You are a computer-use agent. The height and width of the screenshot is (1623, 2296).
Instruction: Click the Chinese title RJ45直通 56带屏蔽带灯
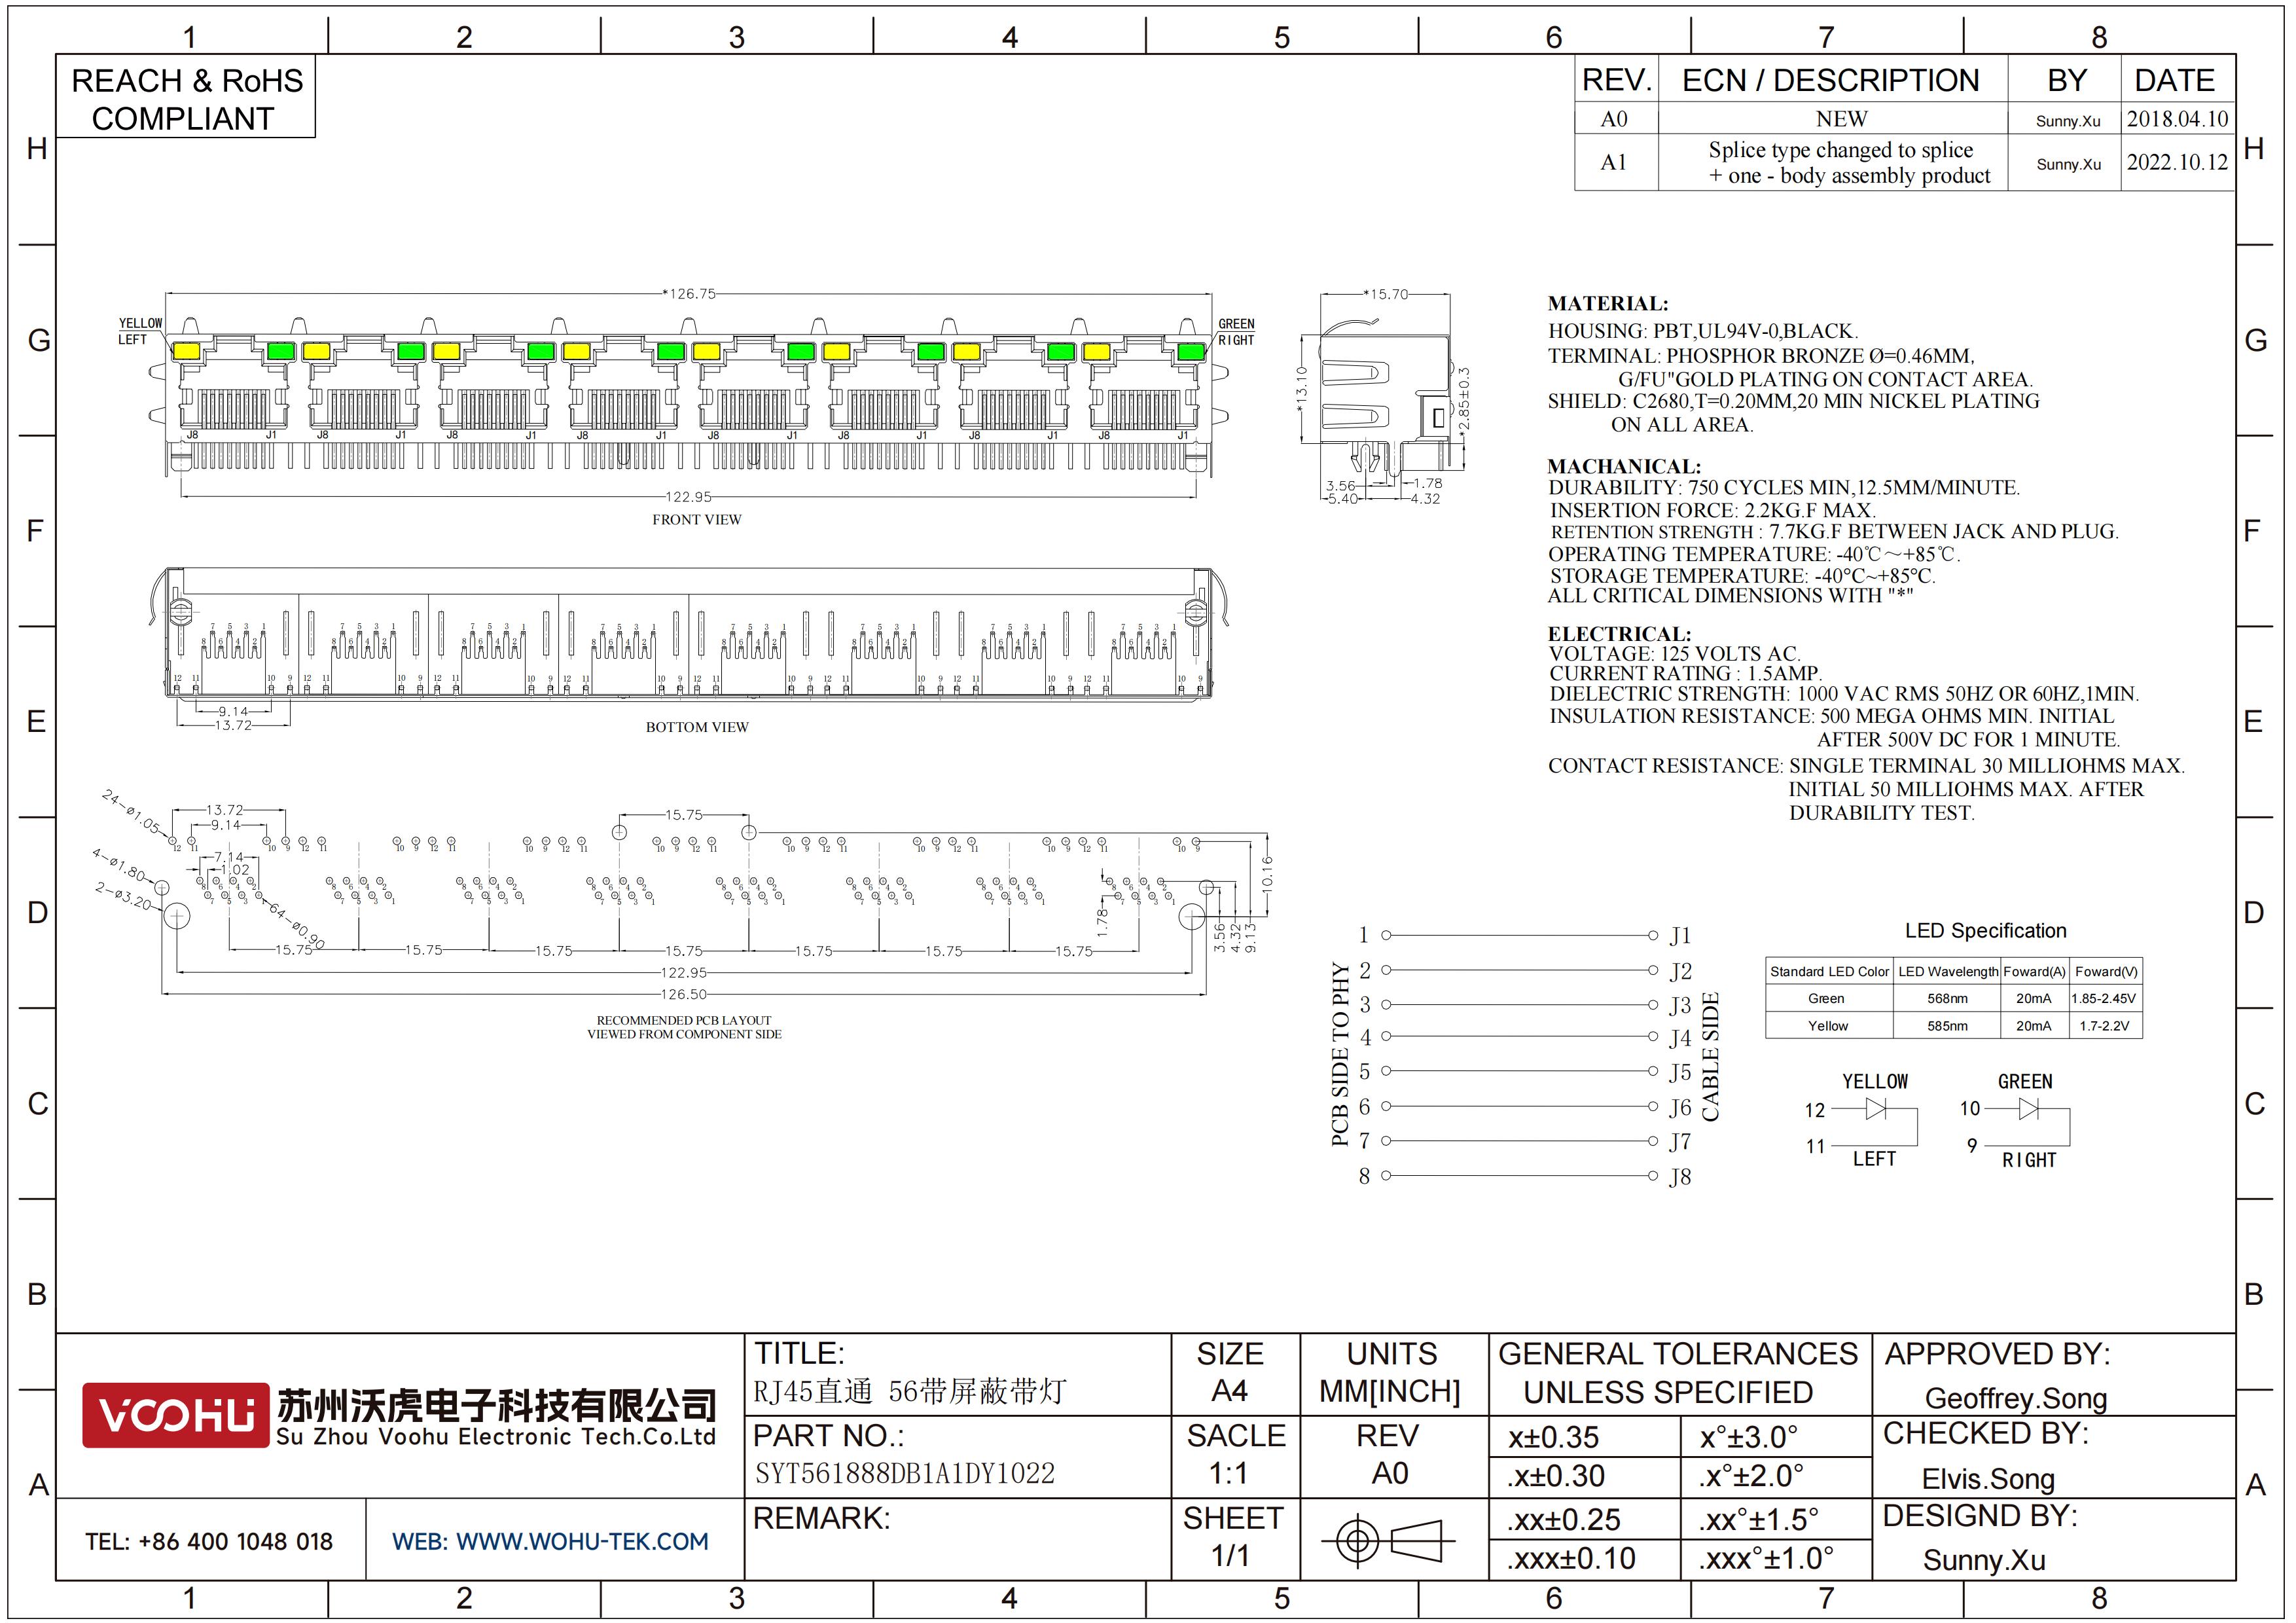click(910, 1391)
